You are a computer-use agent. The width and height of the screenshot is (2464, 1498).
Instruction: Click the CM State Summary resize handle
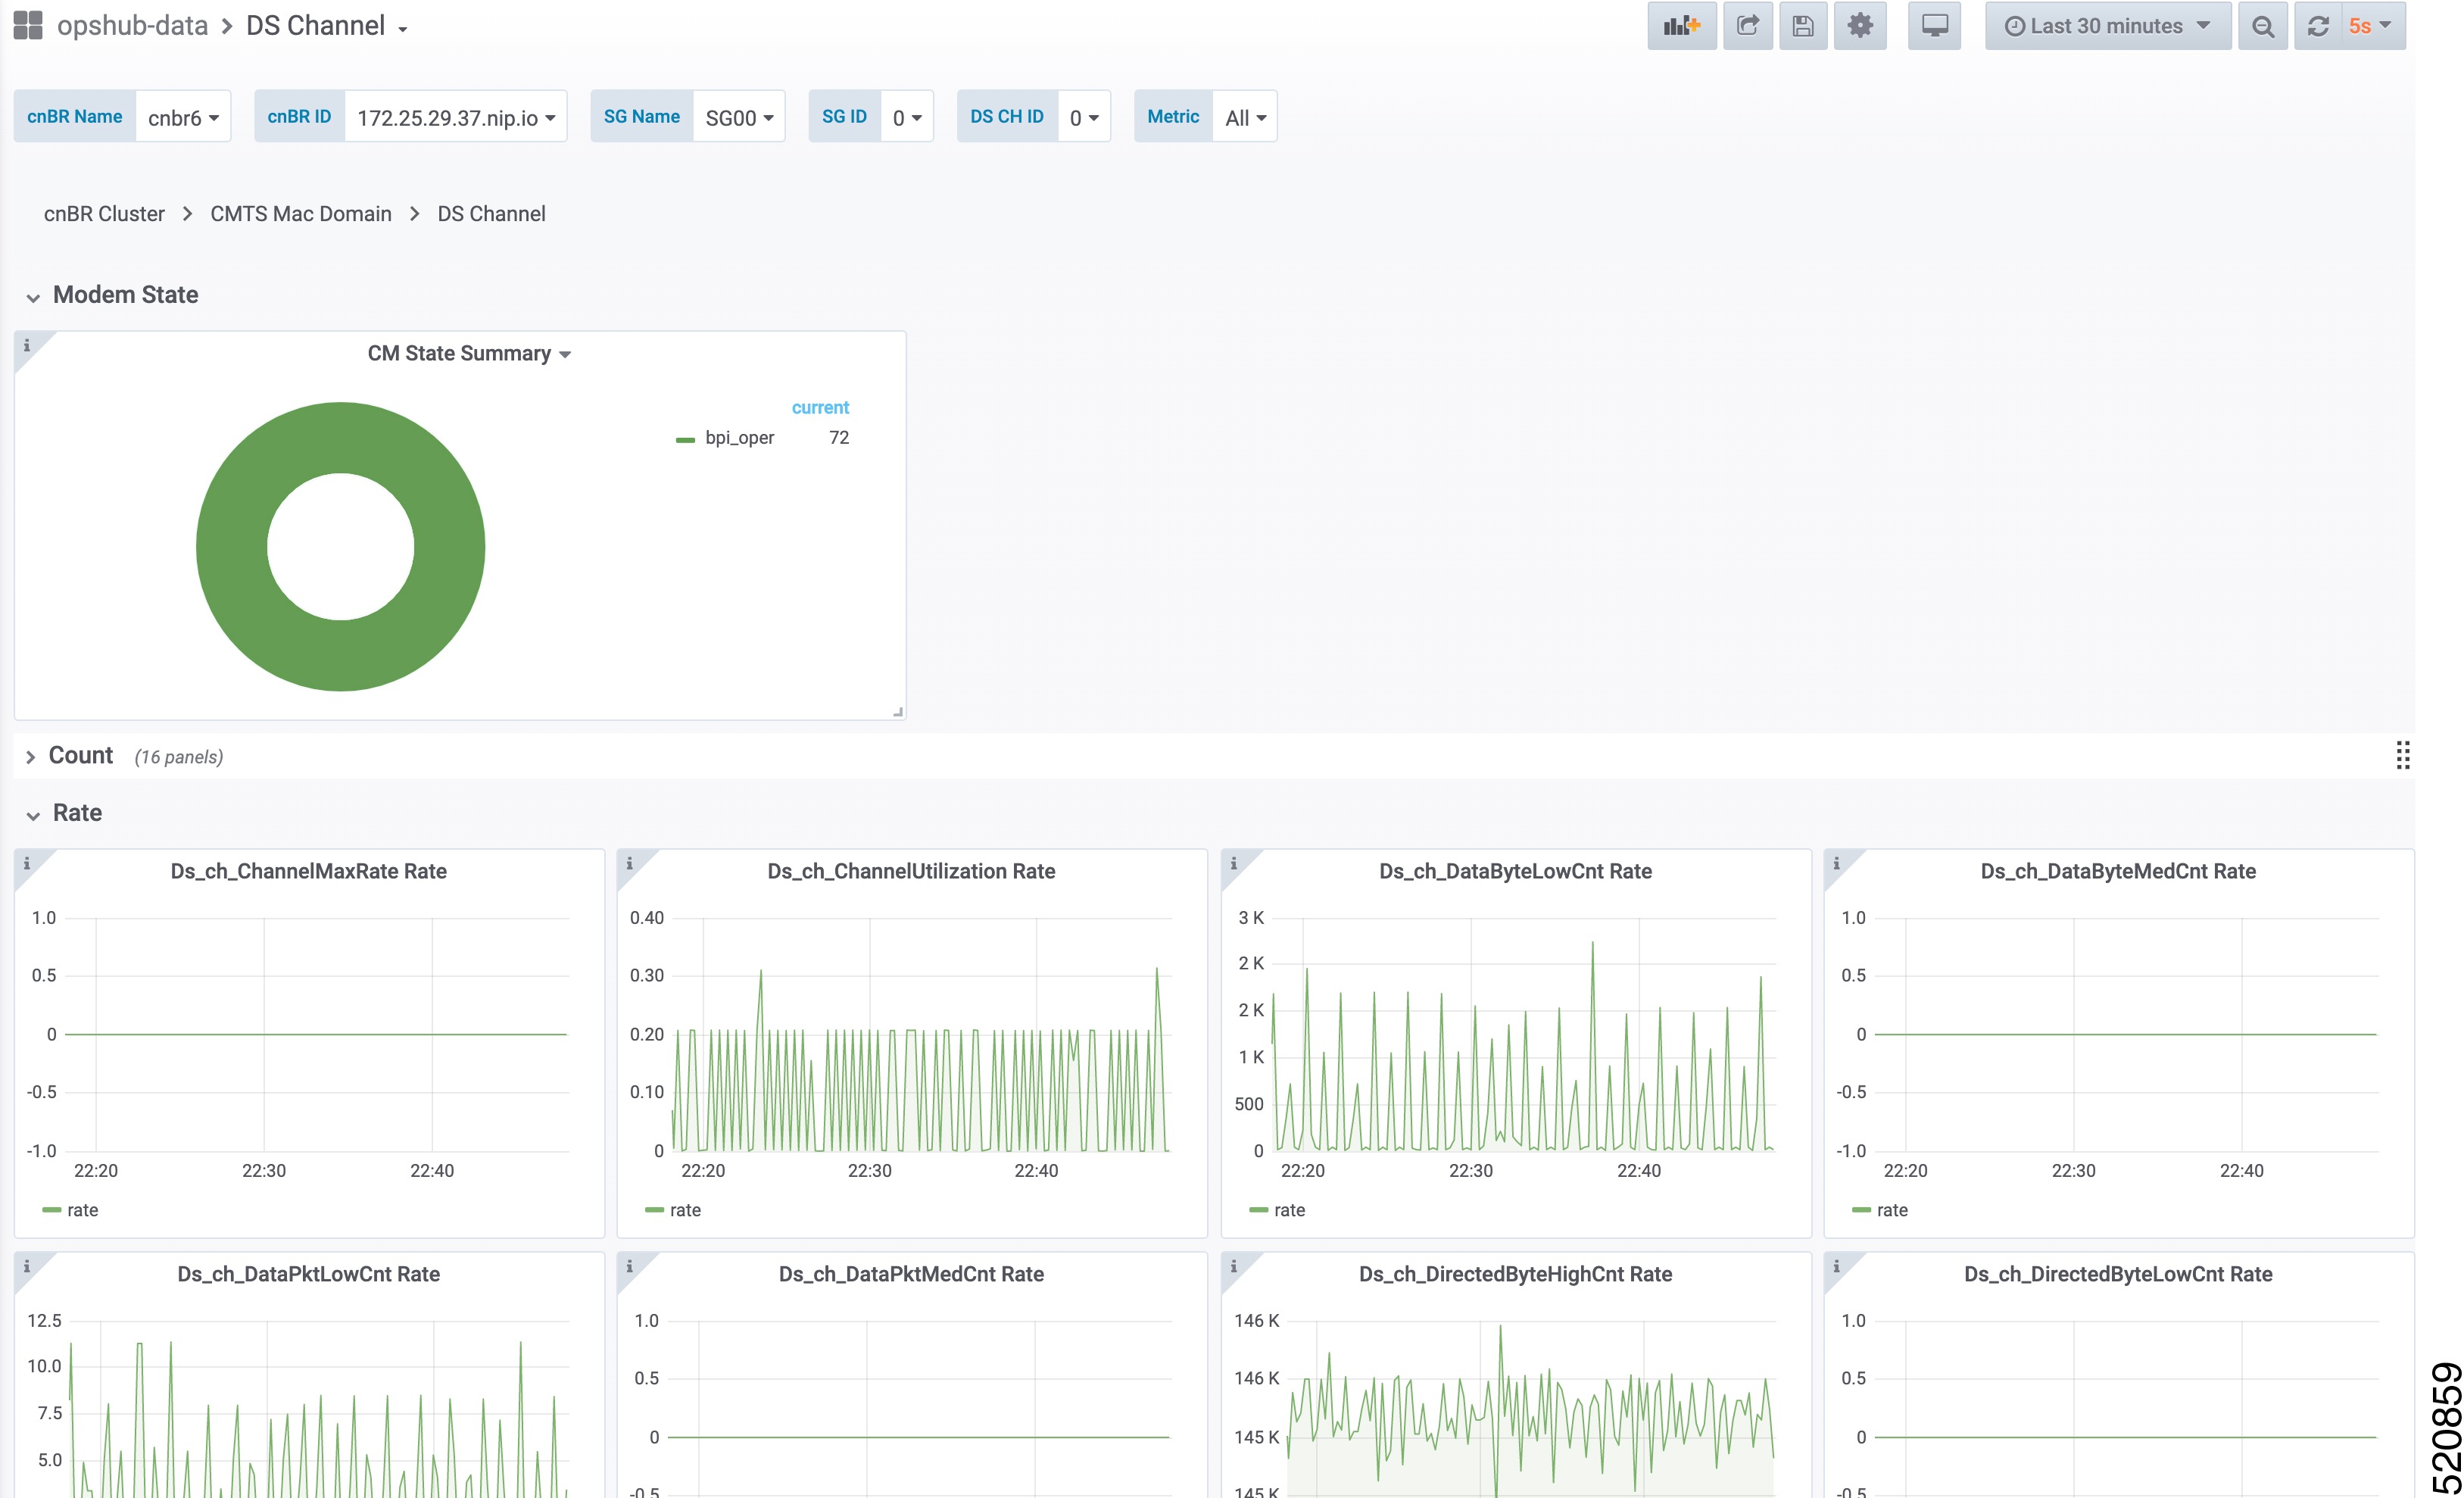click(897, 711)
